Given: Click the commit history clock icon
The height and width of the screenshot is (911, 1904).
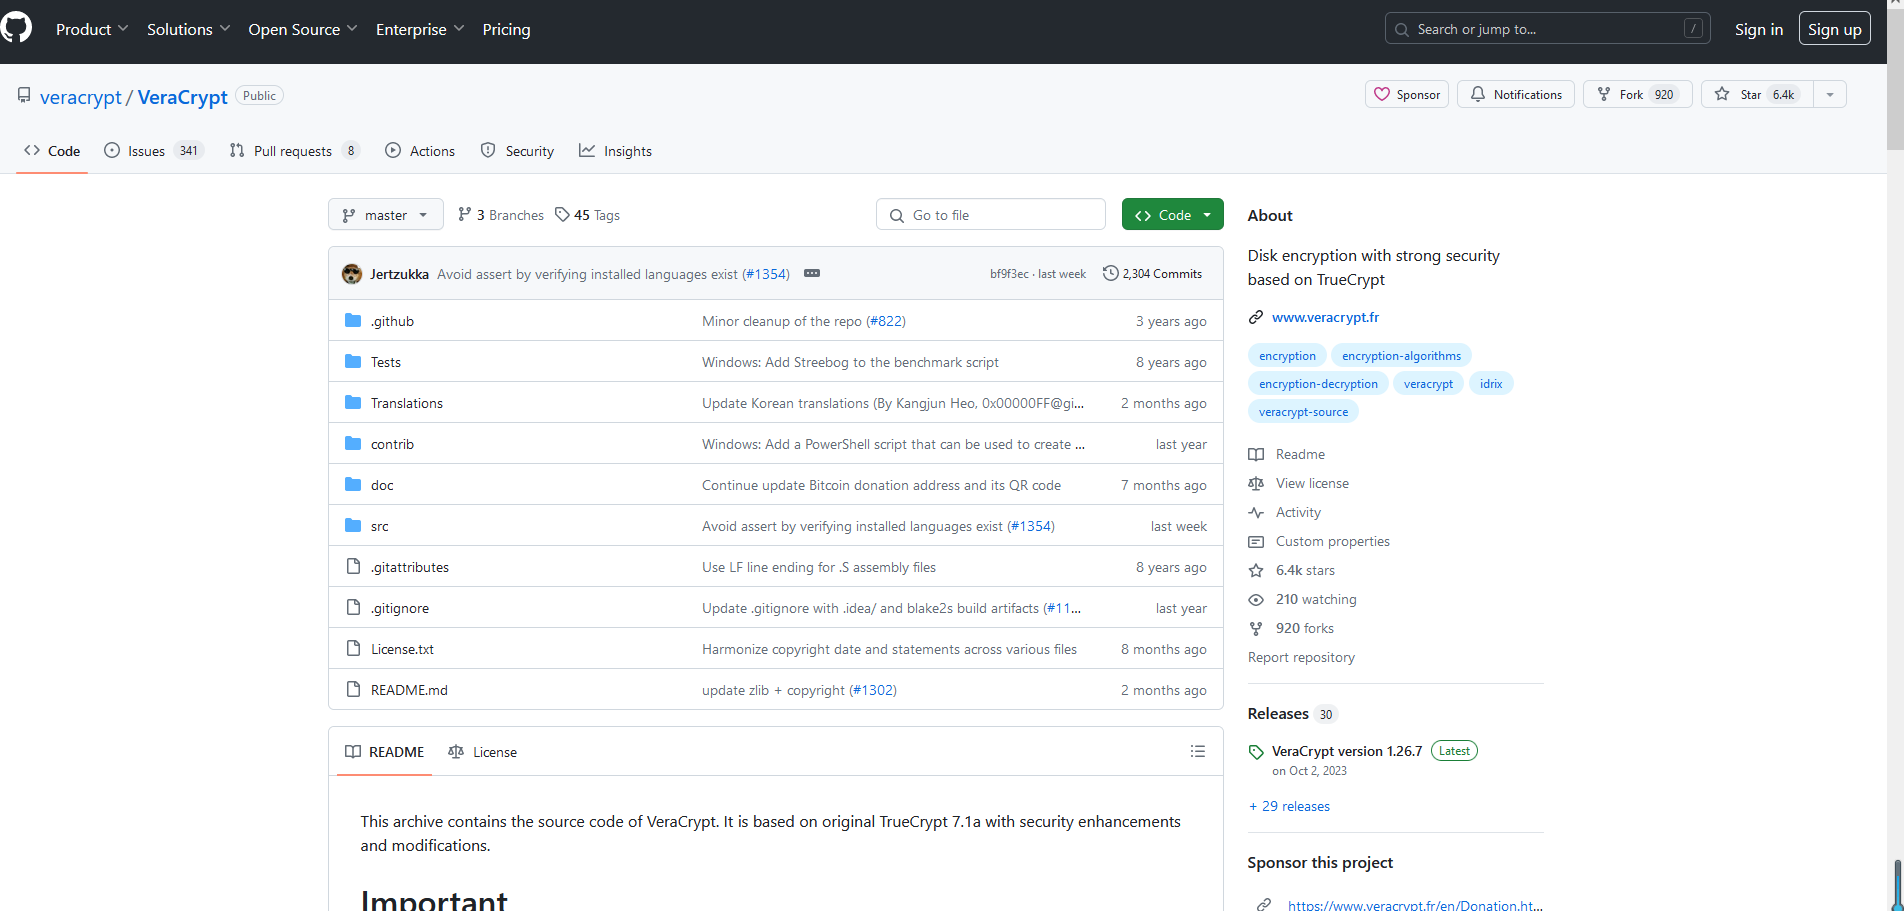Looking at the screenshot, I should coord(1110,273).
